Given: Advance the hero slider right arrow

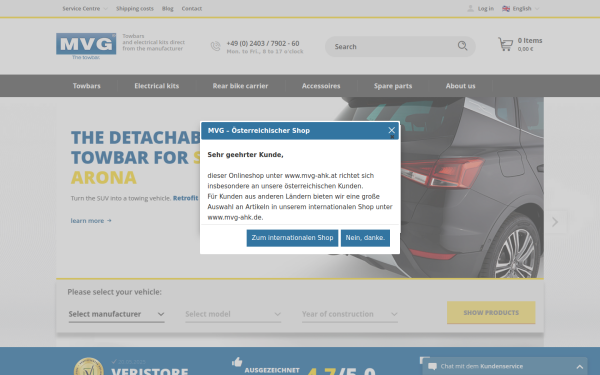Looking at the screenshot, I should 555,222.
